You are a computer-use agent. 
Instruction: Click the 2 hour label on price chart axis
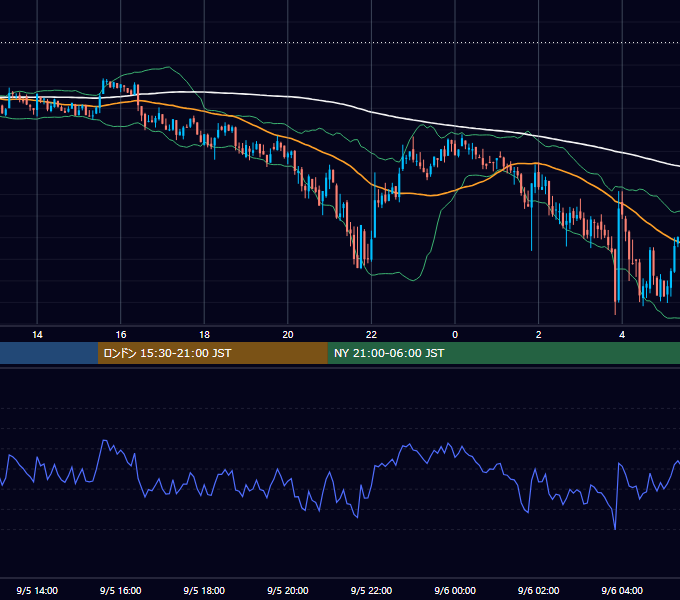(x=539, y=335)
